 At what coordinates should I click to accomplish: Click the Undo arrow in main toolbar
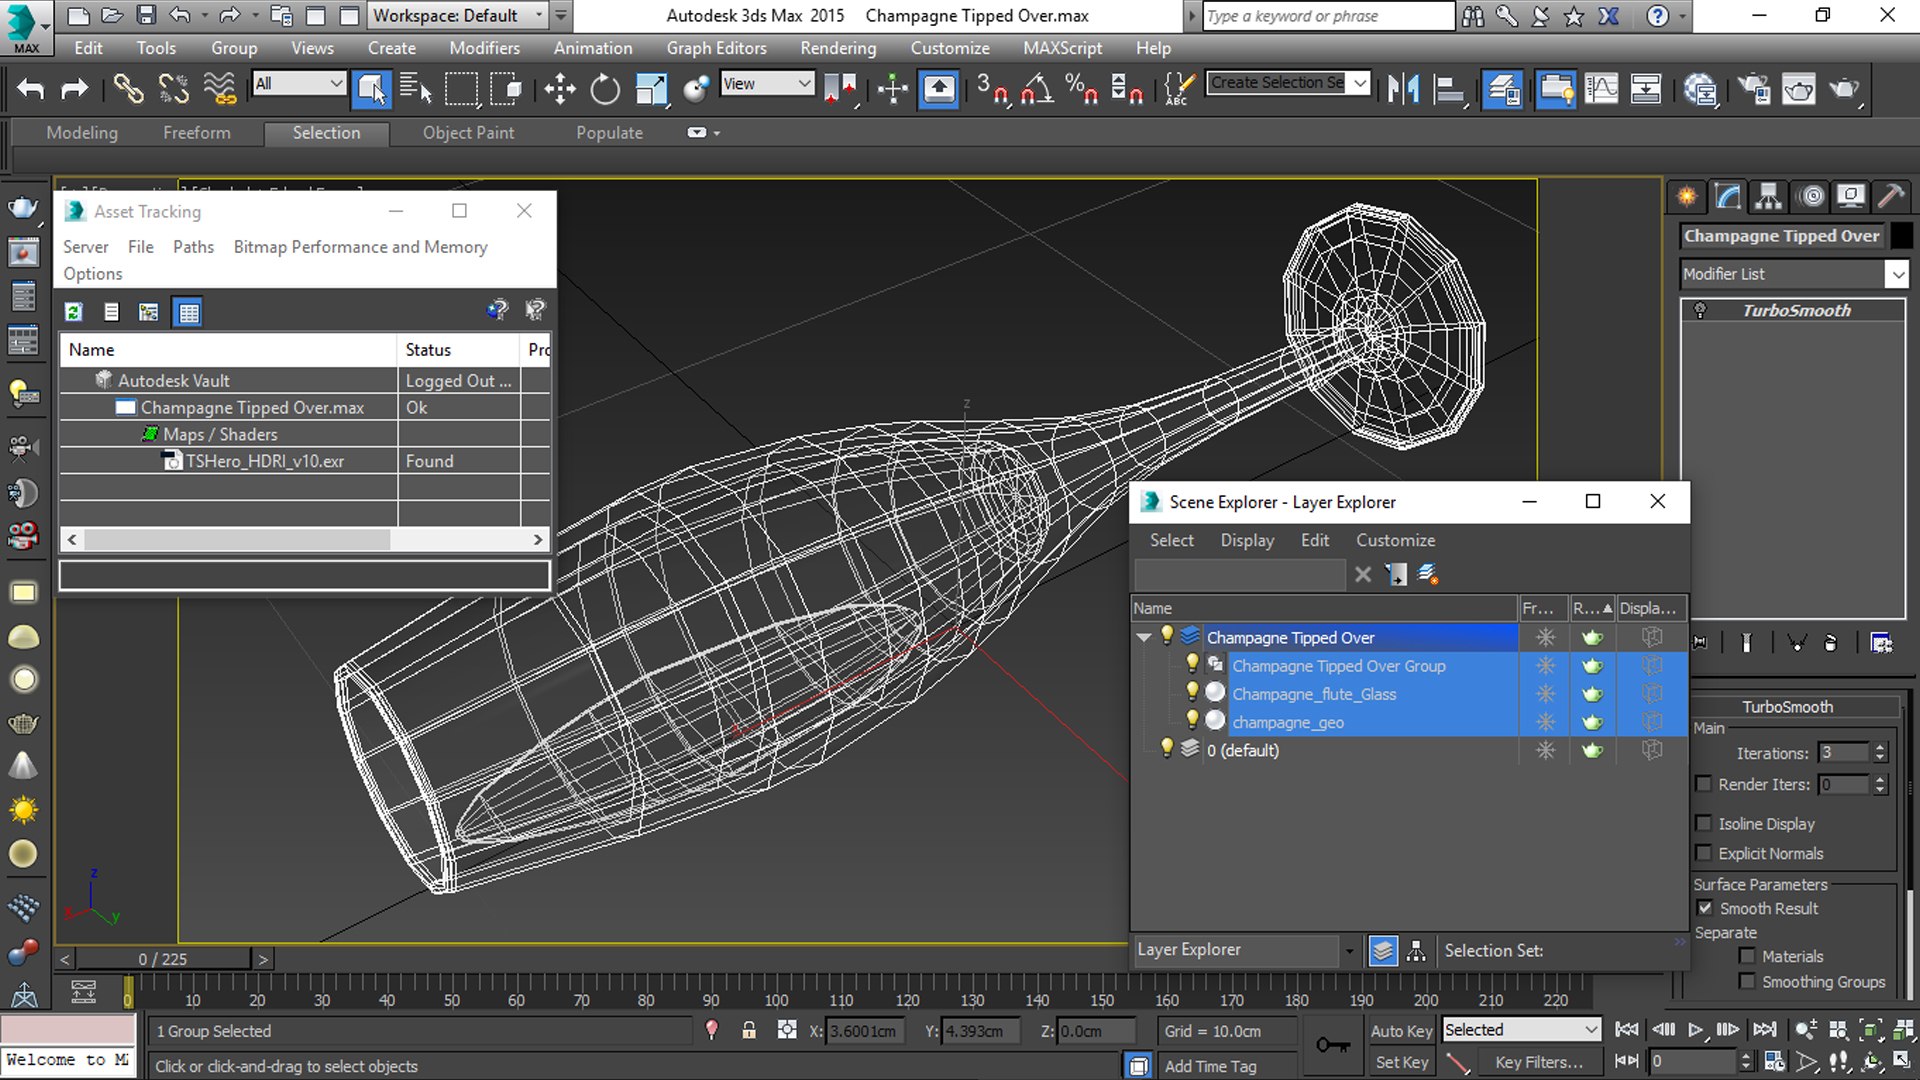coord(30,89)
